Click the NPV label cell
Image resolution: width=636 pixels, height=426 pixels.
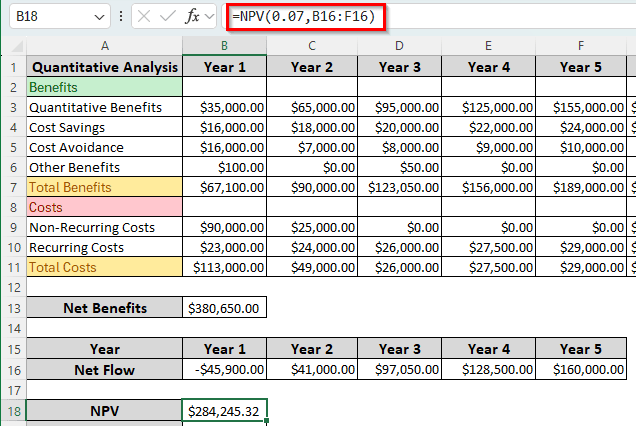tap(105, 411)
